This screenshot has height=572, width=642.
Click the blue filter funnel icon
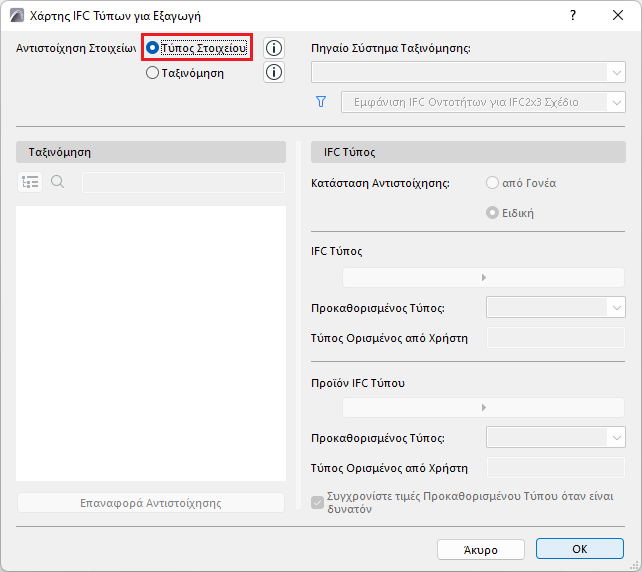click(321, 102)
